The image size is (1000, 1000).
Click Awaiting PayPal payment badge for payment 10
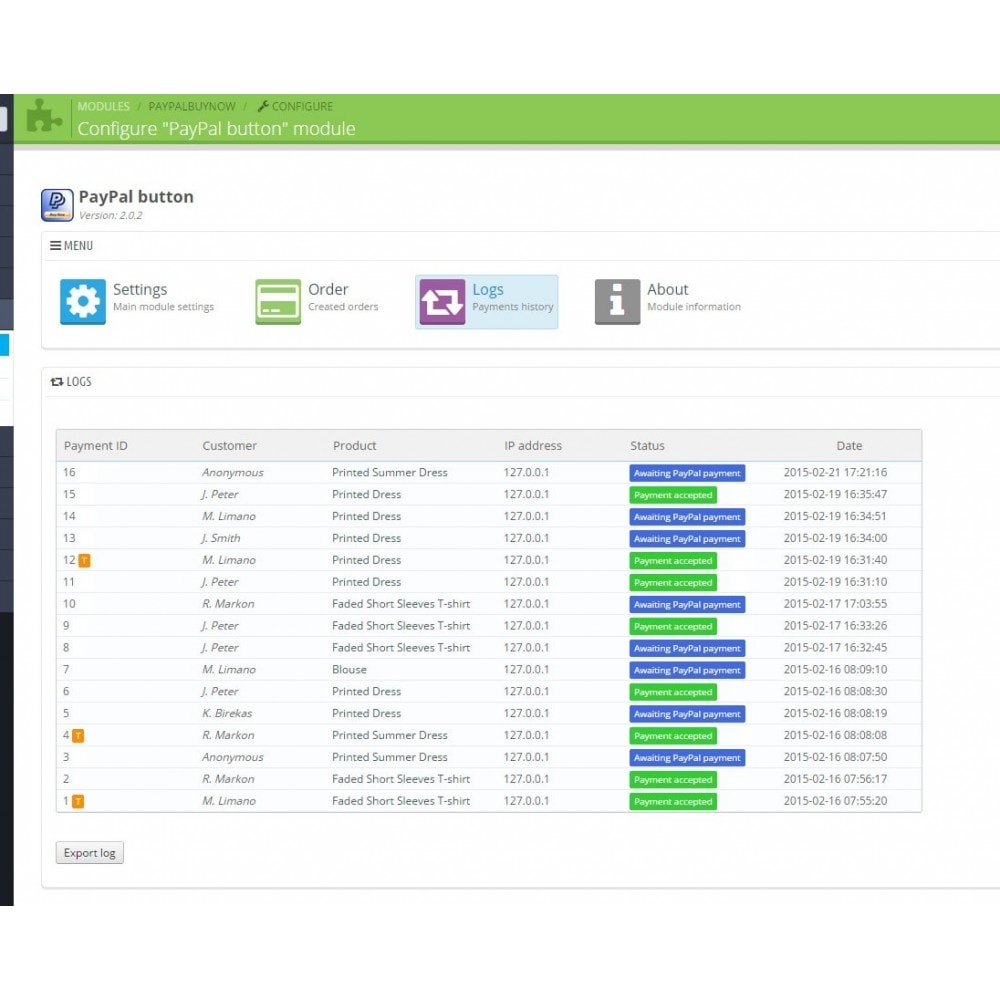pyautogui.click(x=687, y=605)
